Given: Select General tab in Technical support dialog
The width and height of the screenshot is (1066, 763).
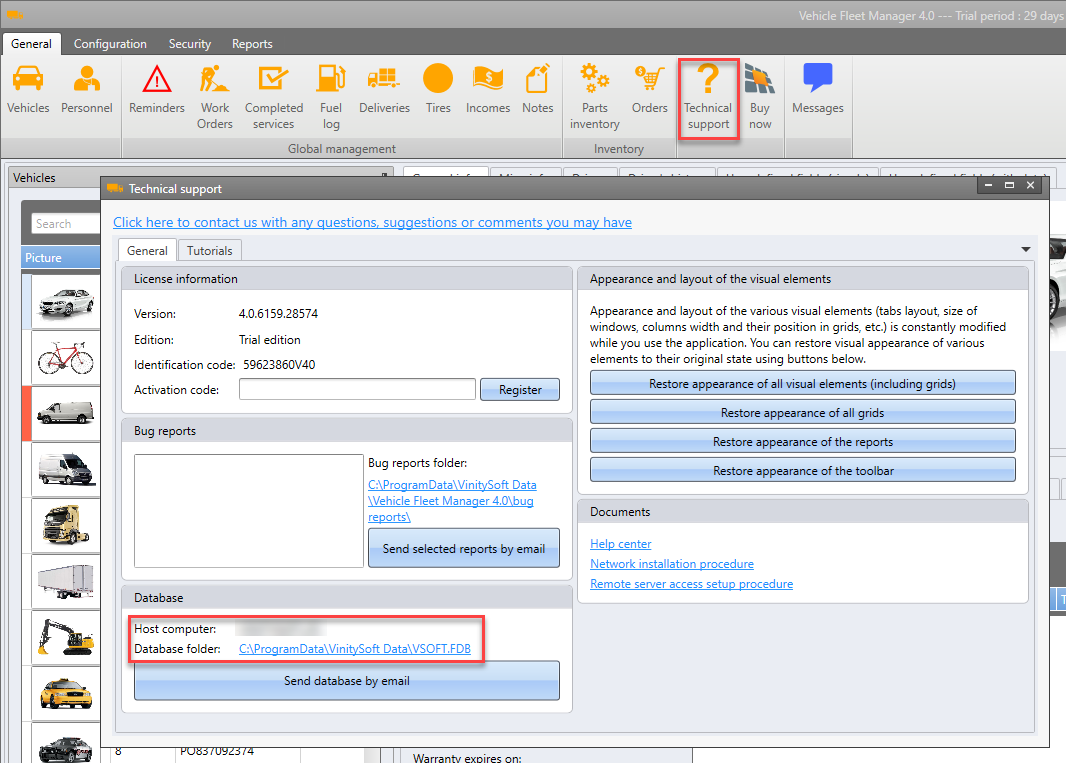Looking at the screenshot, I should coord(147,250).
